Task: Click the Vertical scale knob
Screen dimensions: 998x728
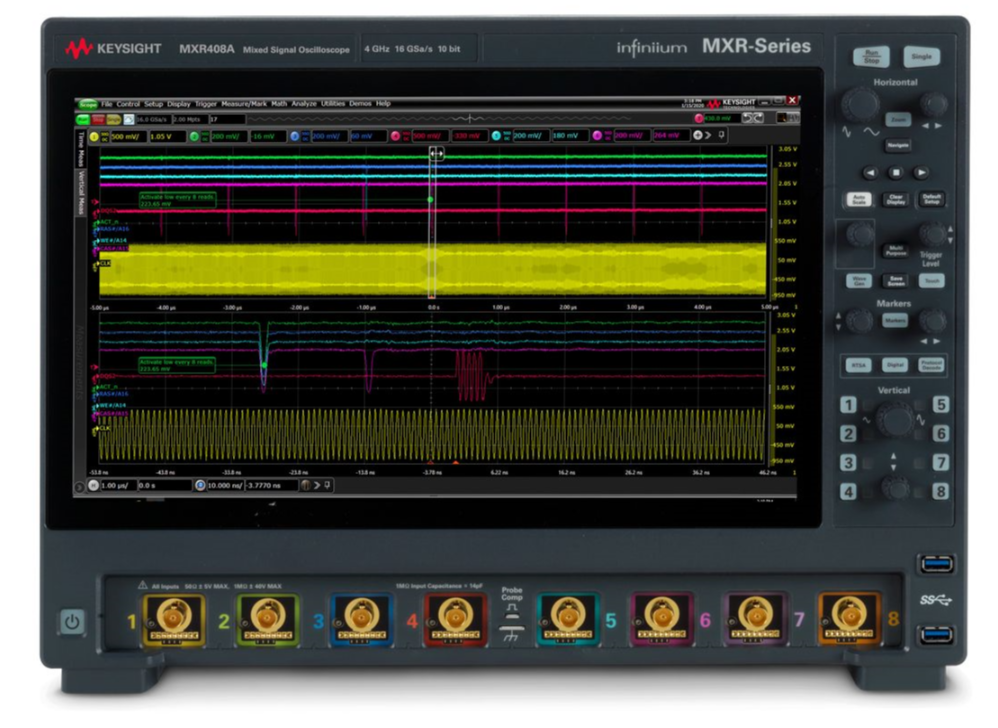Action: pyautogui.click(x=894, y=419)
